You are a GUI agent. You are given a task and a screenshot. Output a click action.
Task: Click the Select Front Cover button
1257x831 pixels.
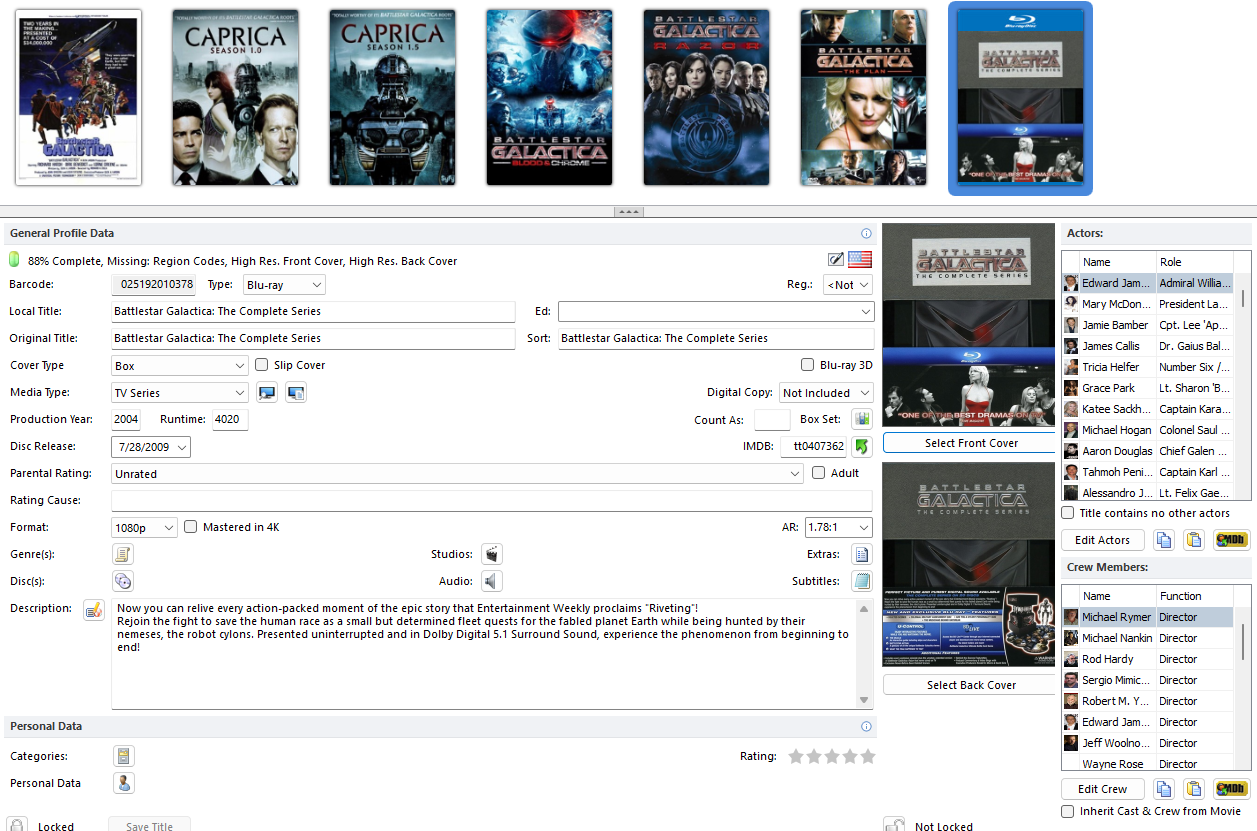pyautogui.click(x=971, y=443)
